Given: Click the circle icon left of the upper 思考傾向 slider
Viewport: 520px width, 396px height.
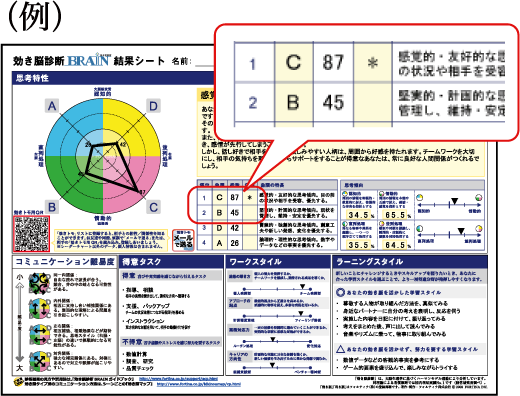Looking at the screenshot, I should [x=420, y=198].
